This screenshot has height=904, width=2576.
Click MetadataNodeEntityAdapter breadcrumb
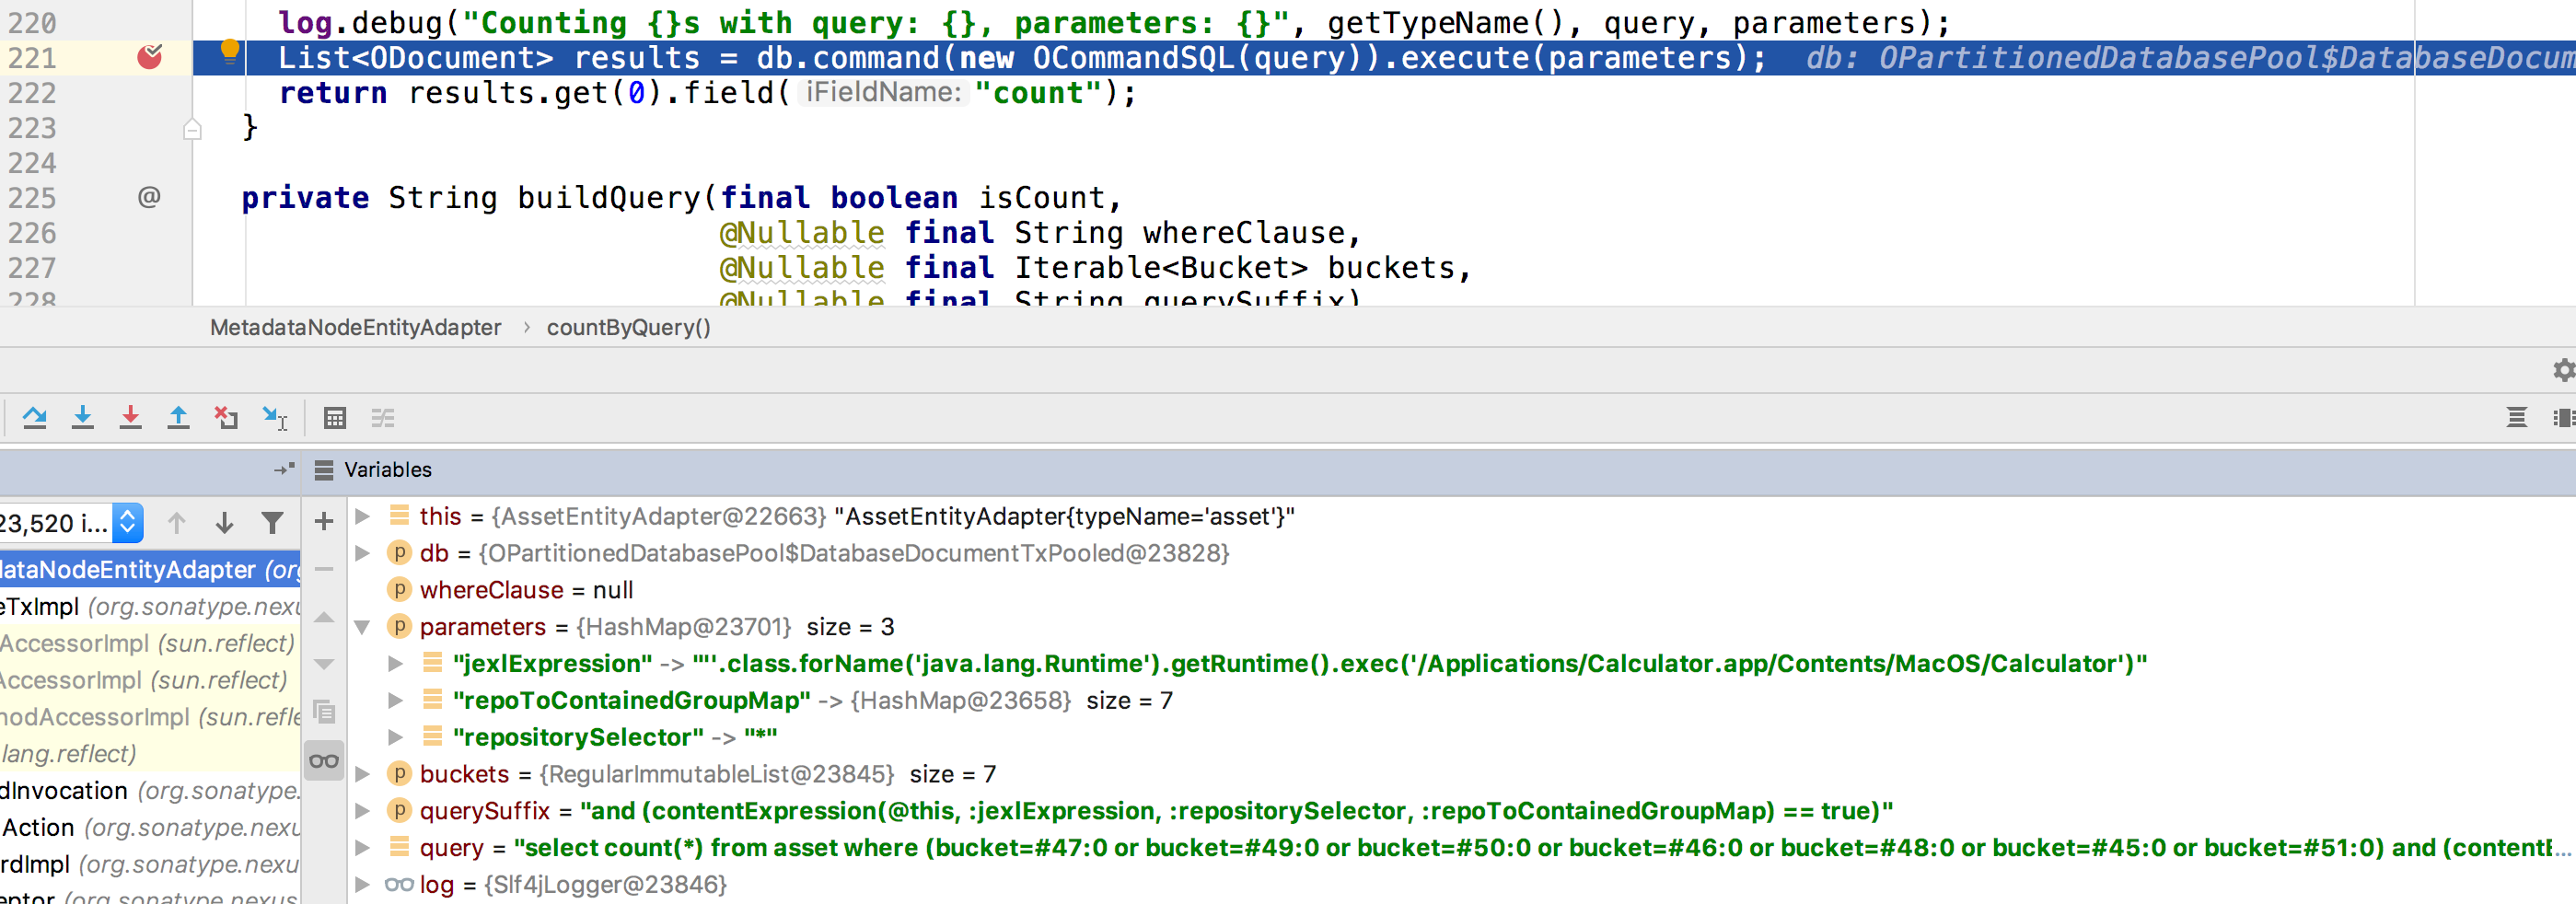(x=355, y=328)
